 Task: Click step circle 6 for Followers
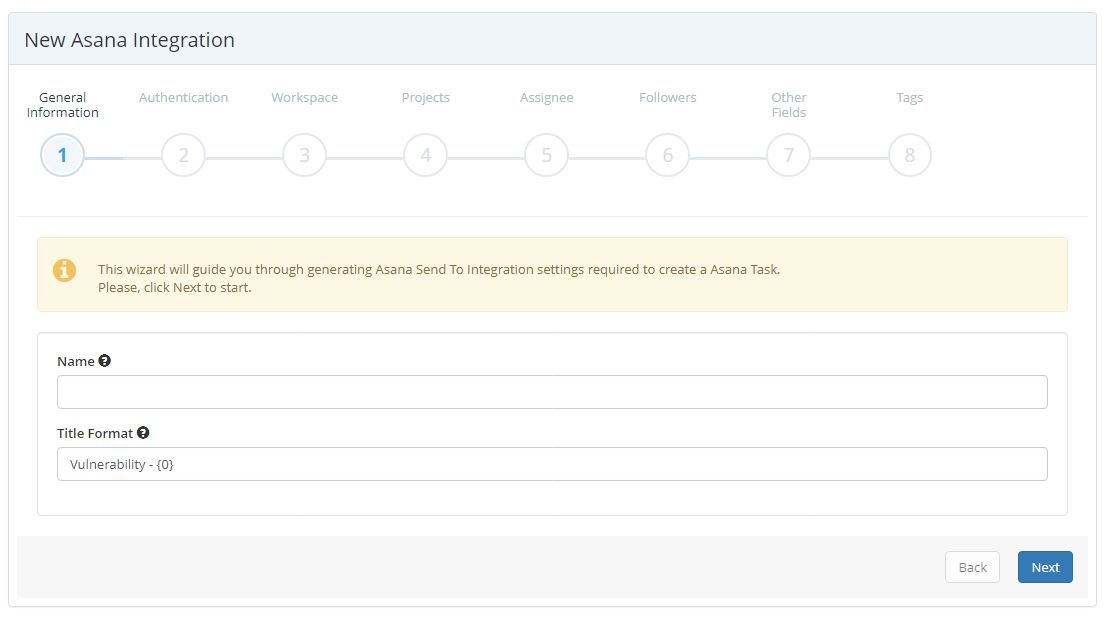pos(667,155)
